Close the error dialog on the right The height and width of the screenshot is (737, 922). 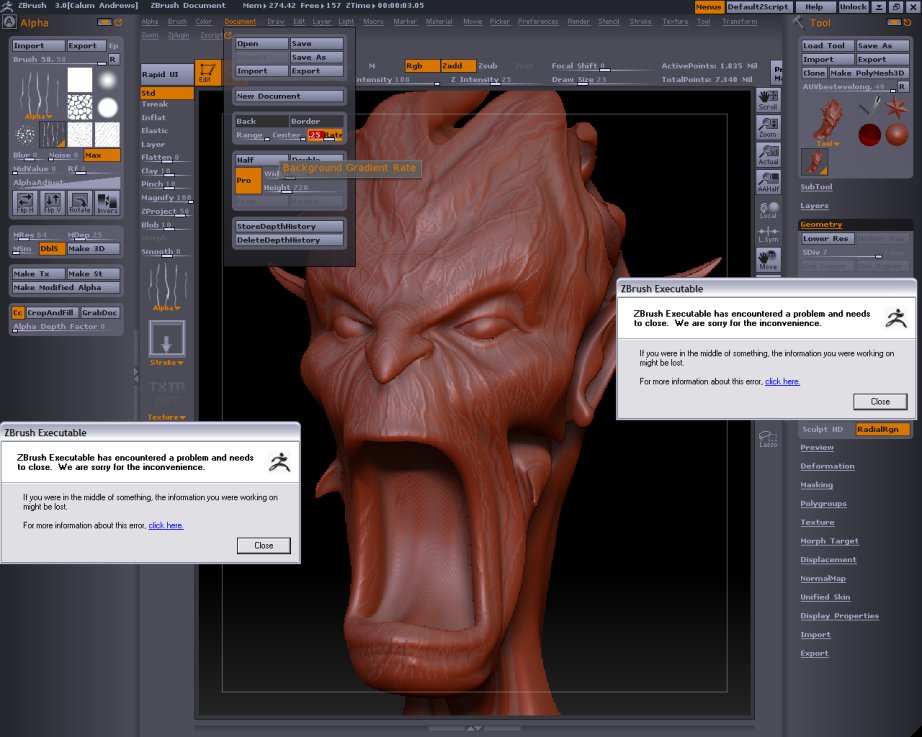pyautogui.click(x=880, y=402)
